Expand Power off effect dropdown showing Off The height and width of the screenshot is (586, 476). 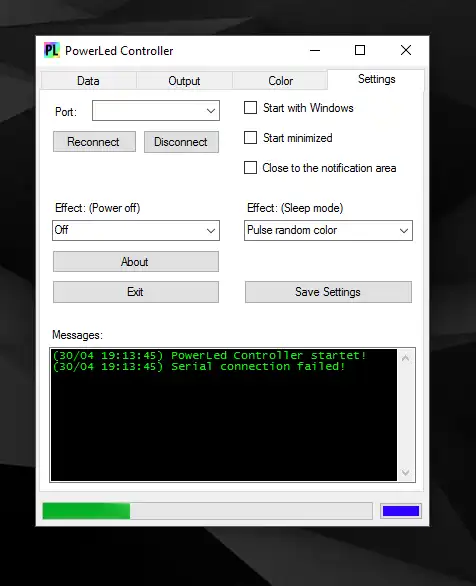click(136, 231)
